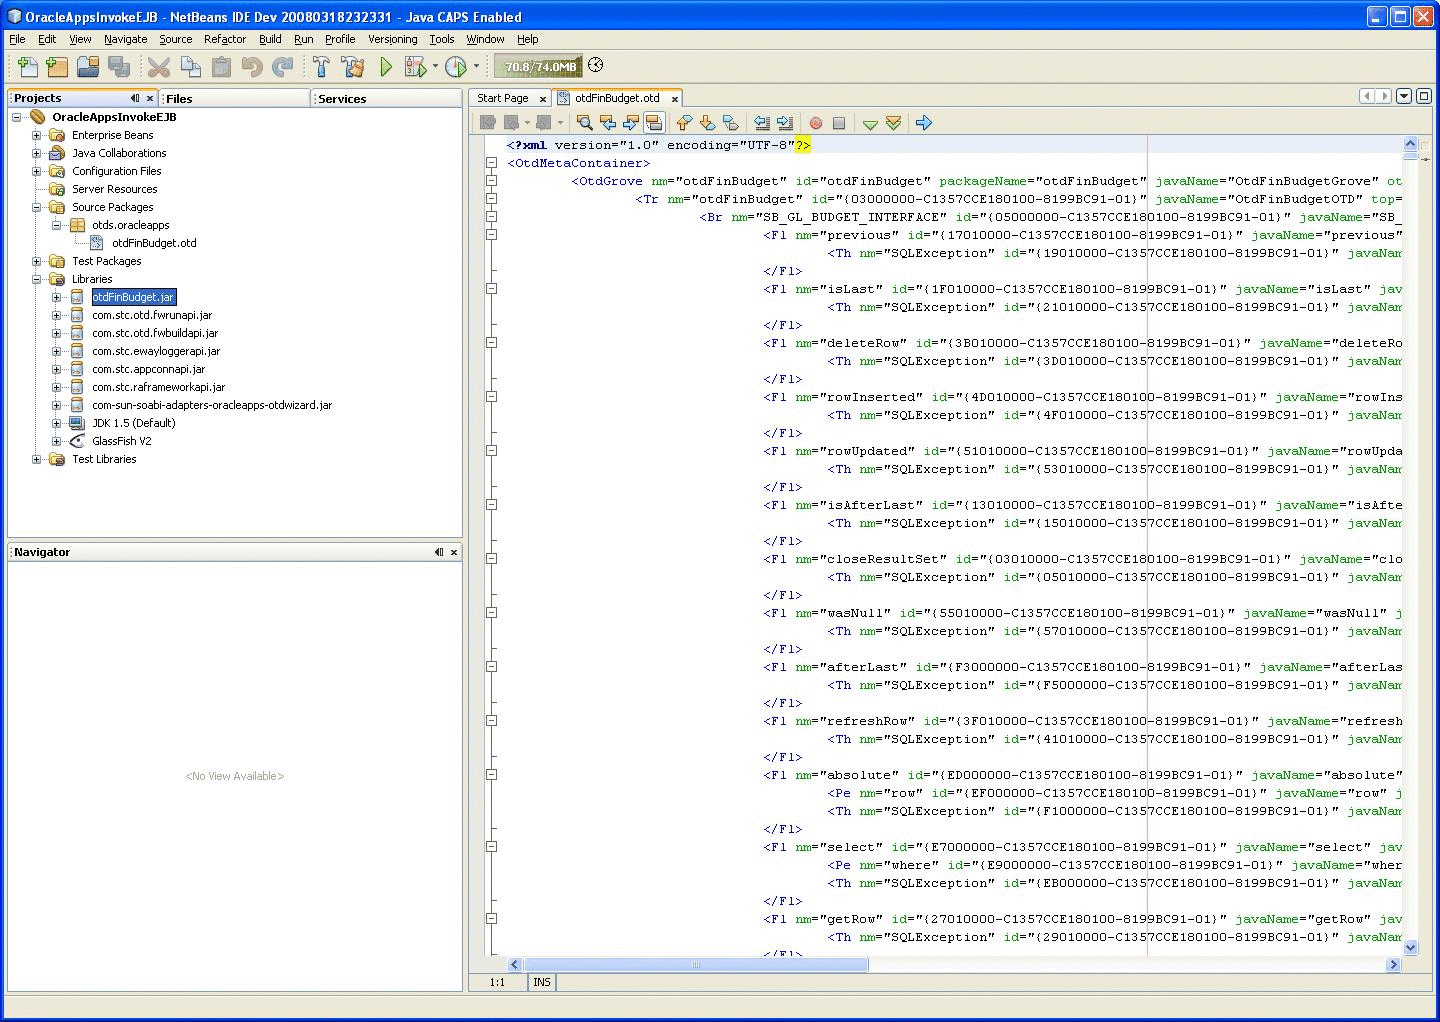Click the Shift Line Right icon
Viewport: 1440px width, 1022px height.
pyautogui.click(x=785, y=123)
